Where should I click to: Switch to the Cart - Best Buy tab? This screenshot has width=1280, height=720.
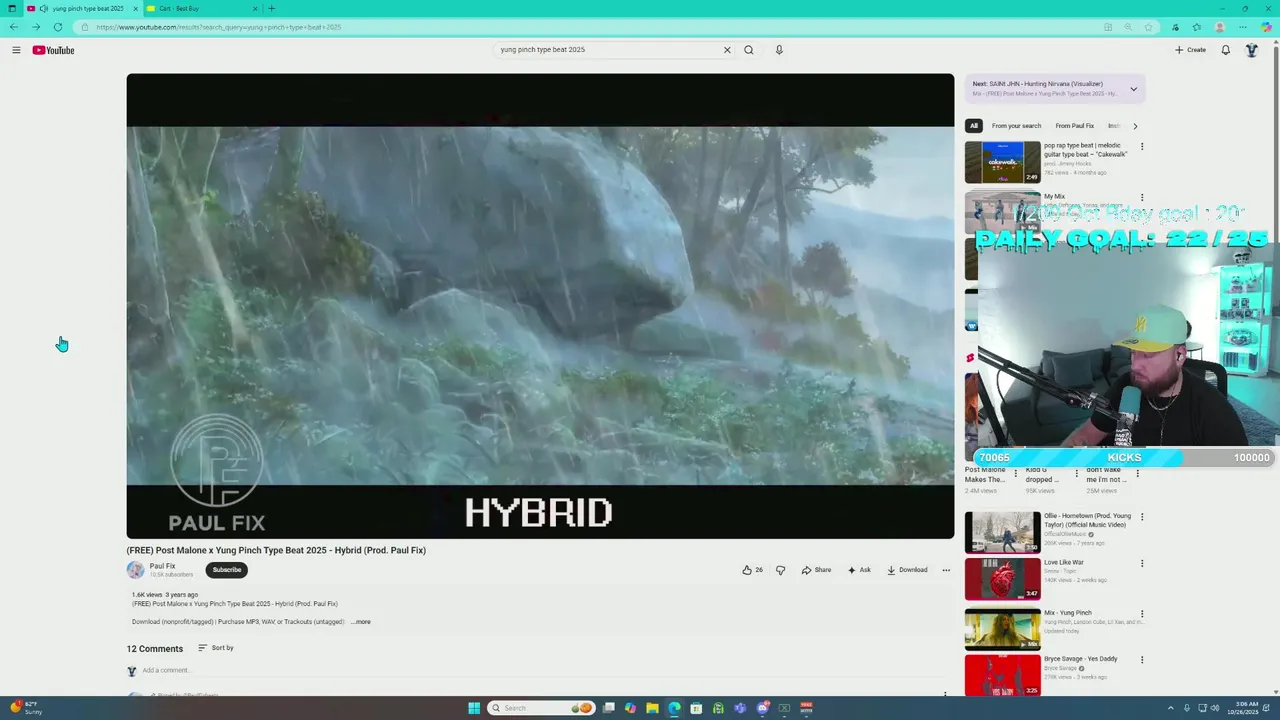click(x=180, y=8)
